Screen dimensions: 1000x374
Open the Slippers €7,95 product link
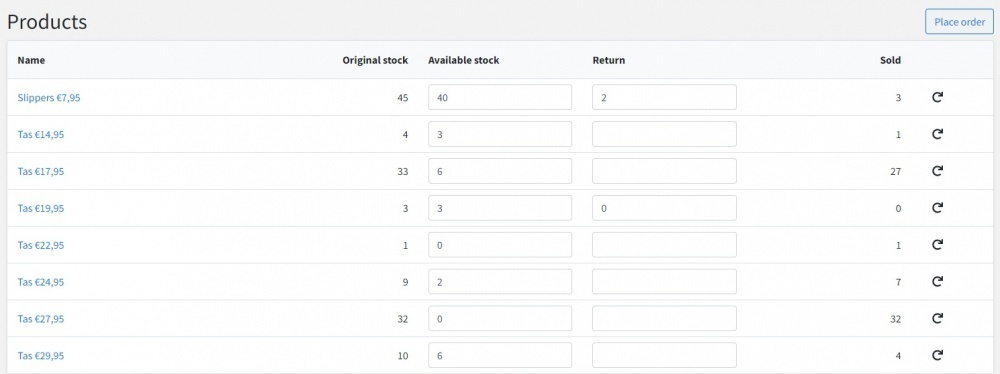49,98
